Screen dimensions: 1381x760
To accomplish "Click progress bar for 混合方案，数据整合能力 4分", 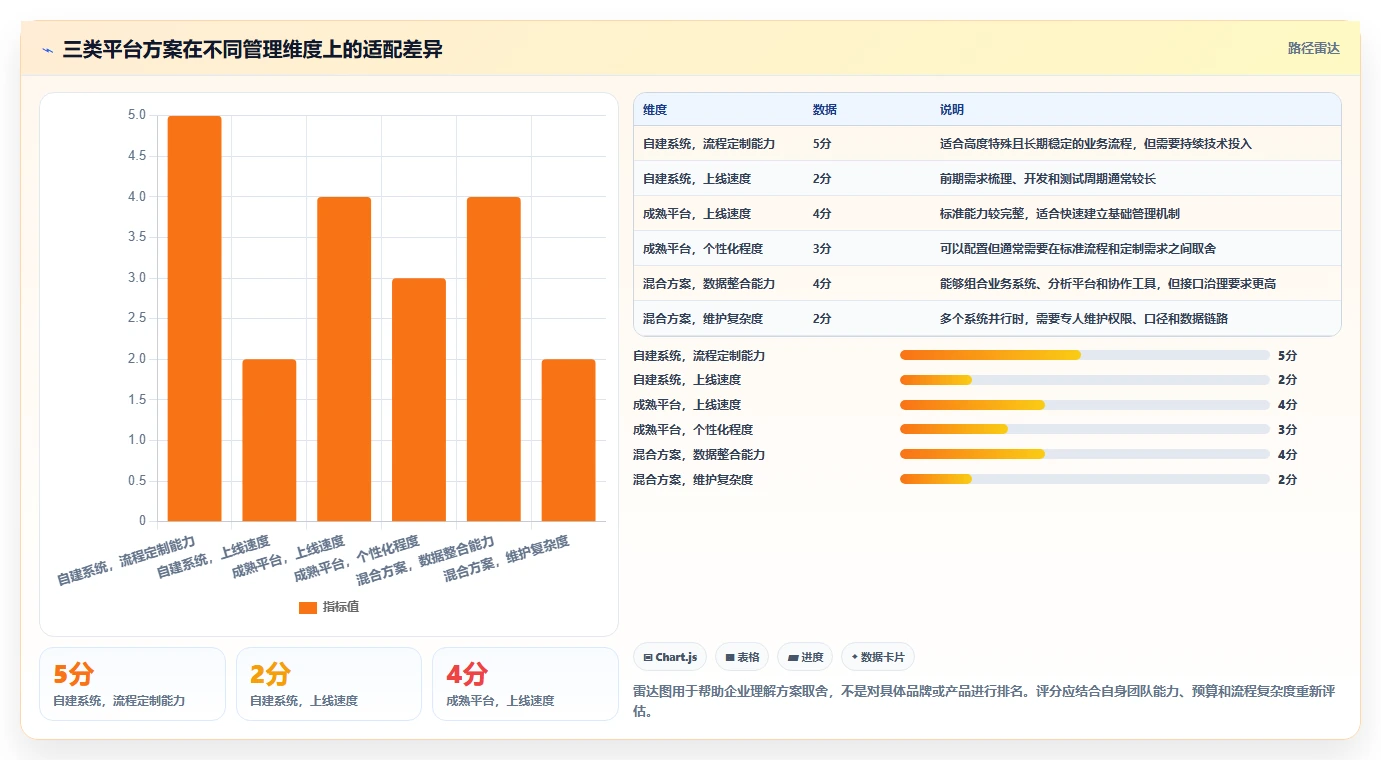I will point(1085,454).
